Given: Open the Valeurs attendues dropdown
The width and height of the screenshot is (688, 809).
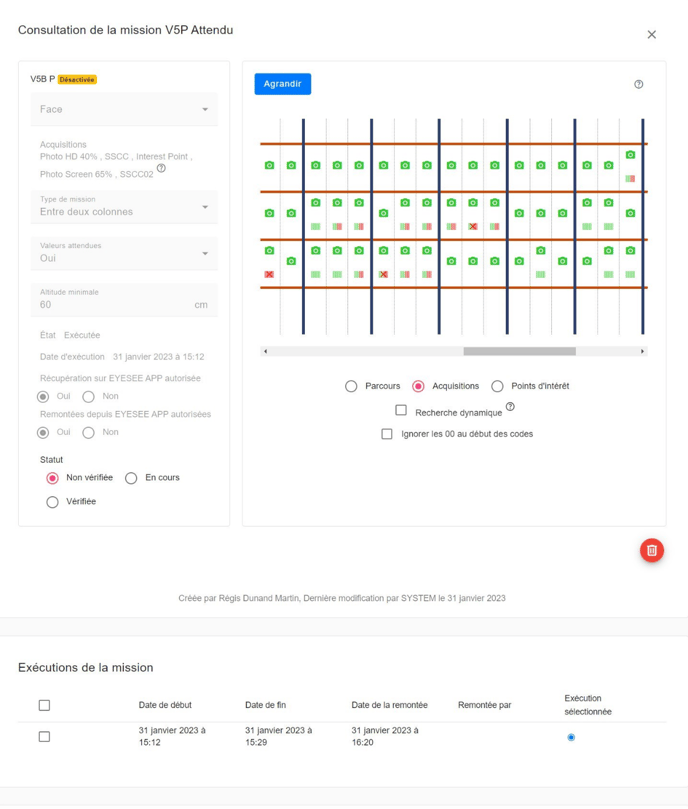Looking at the screenshot, I should click(124, 253).
